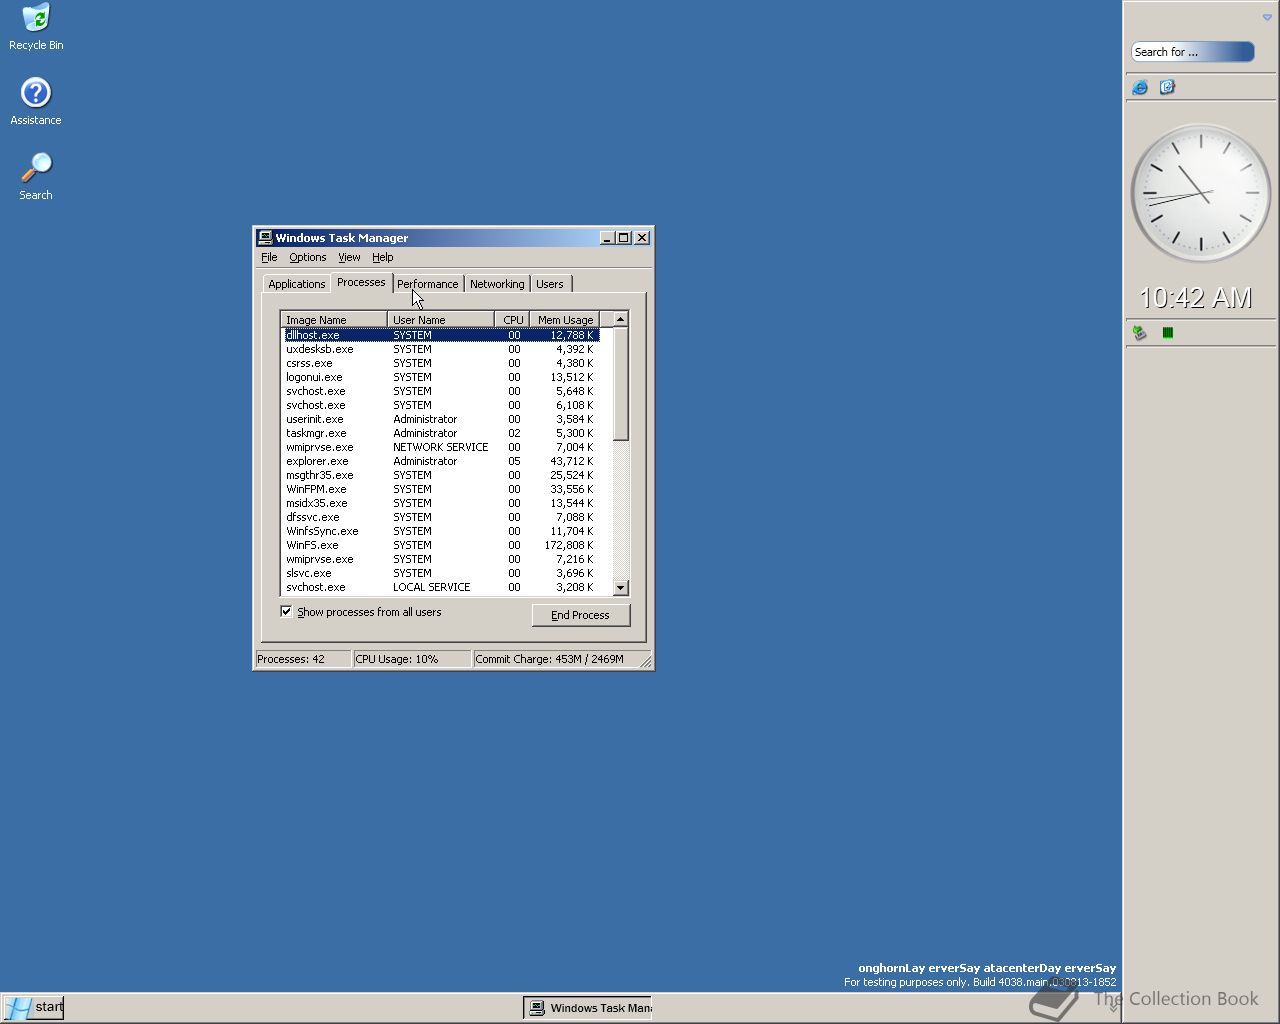Viewport: 1280px width, 1024px height.
Task: Toggle Show processes from all users
Action: [361, 612]
